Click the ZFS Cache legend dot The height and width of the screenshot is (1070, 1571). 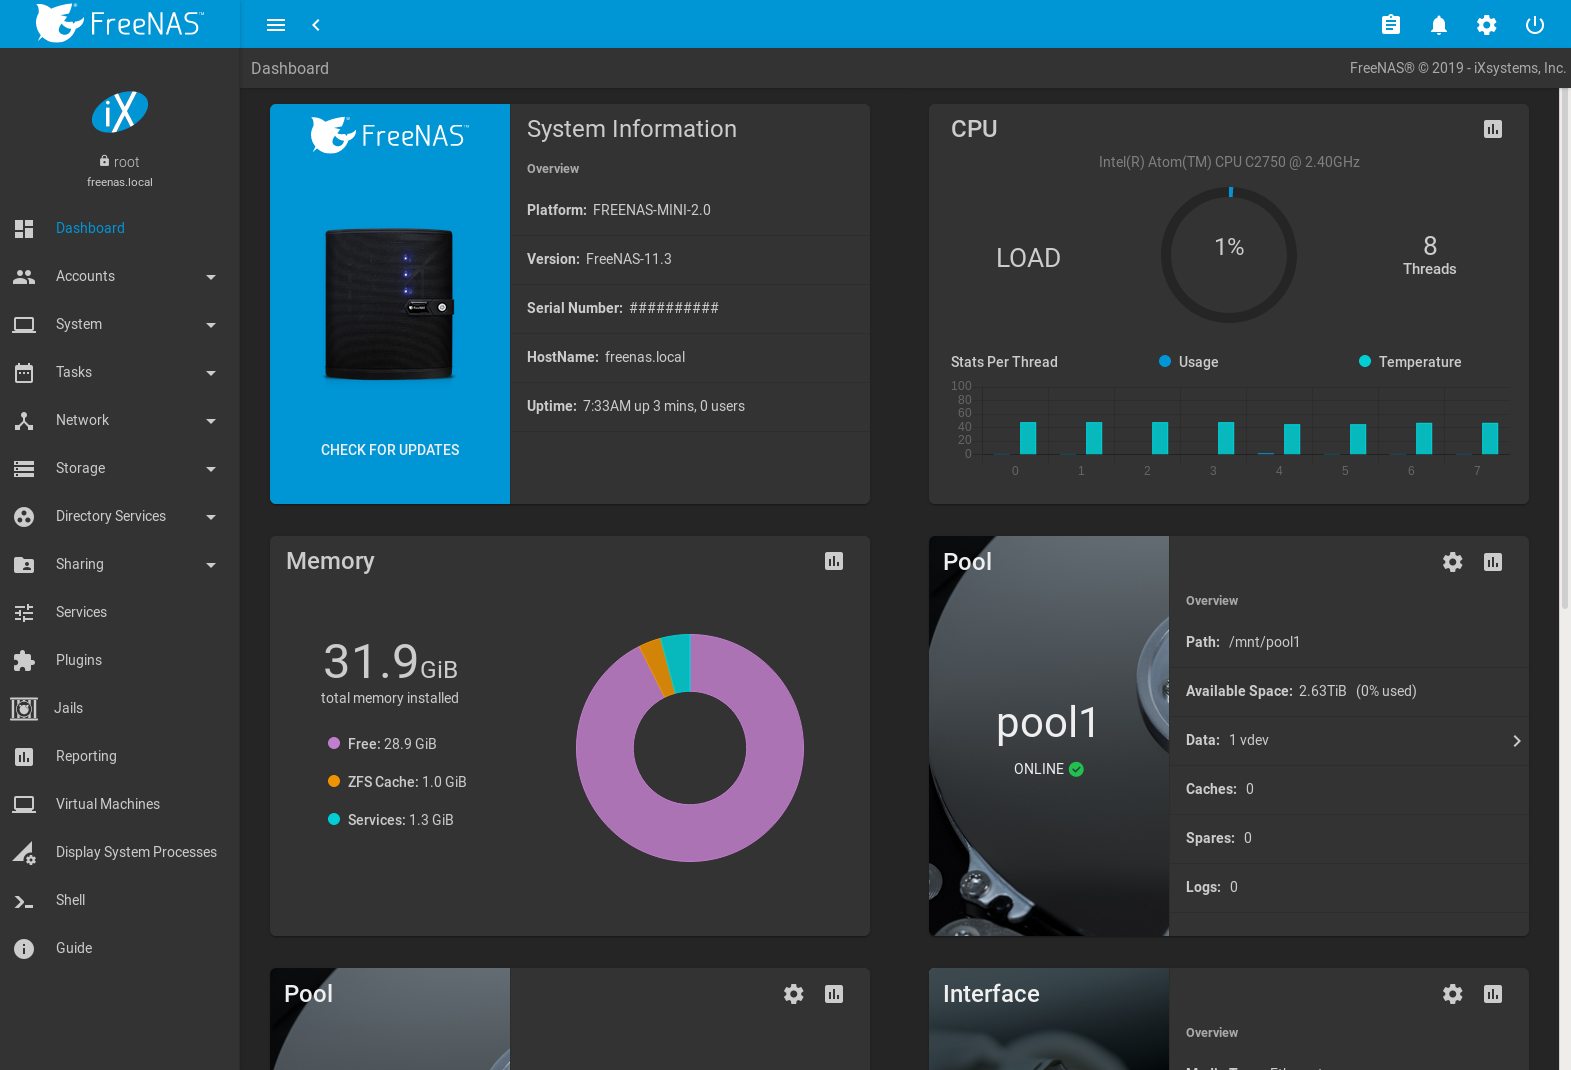(x=334, y=781)
